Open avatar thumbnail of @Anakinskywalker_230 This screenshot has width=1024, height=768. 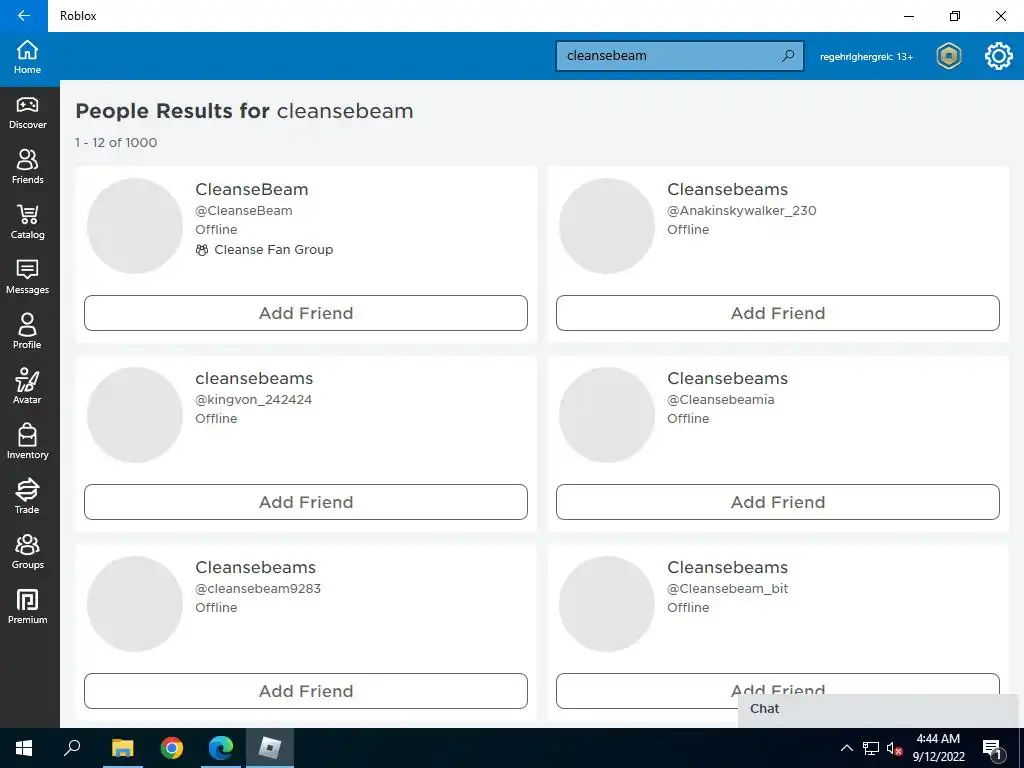(607, 226)
